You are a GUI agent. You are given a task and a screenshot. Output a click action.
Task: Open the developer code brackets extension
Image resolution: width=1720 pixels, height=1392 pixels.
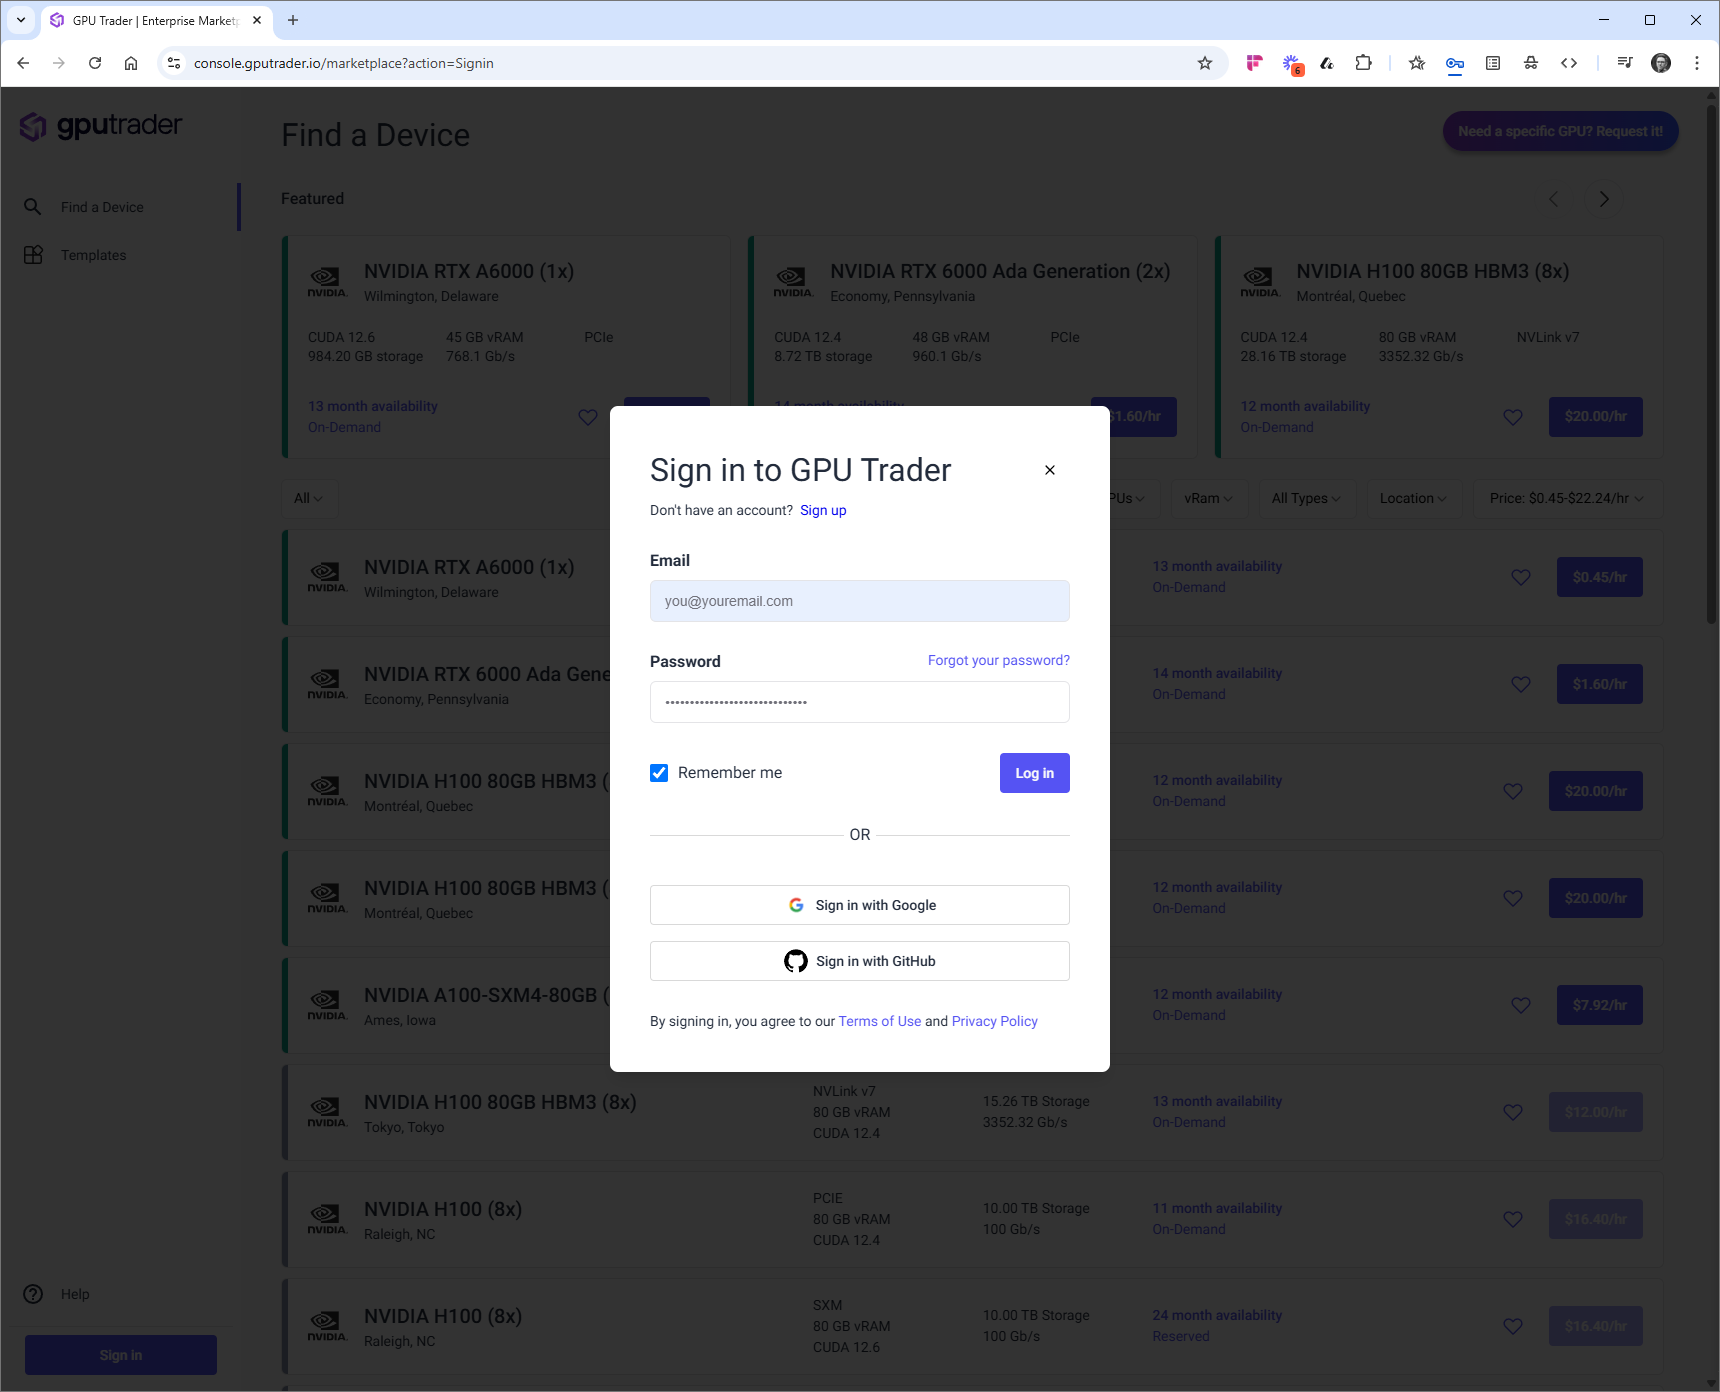click(1569, 63)
